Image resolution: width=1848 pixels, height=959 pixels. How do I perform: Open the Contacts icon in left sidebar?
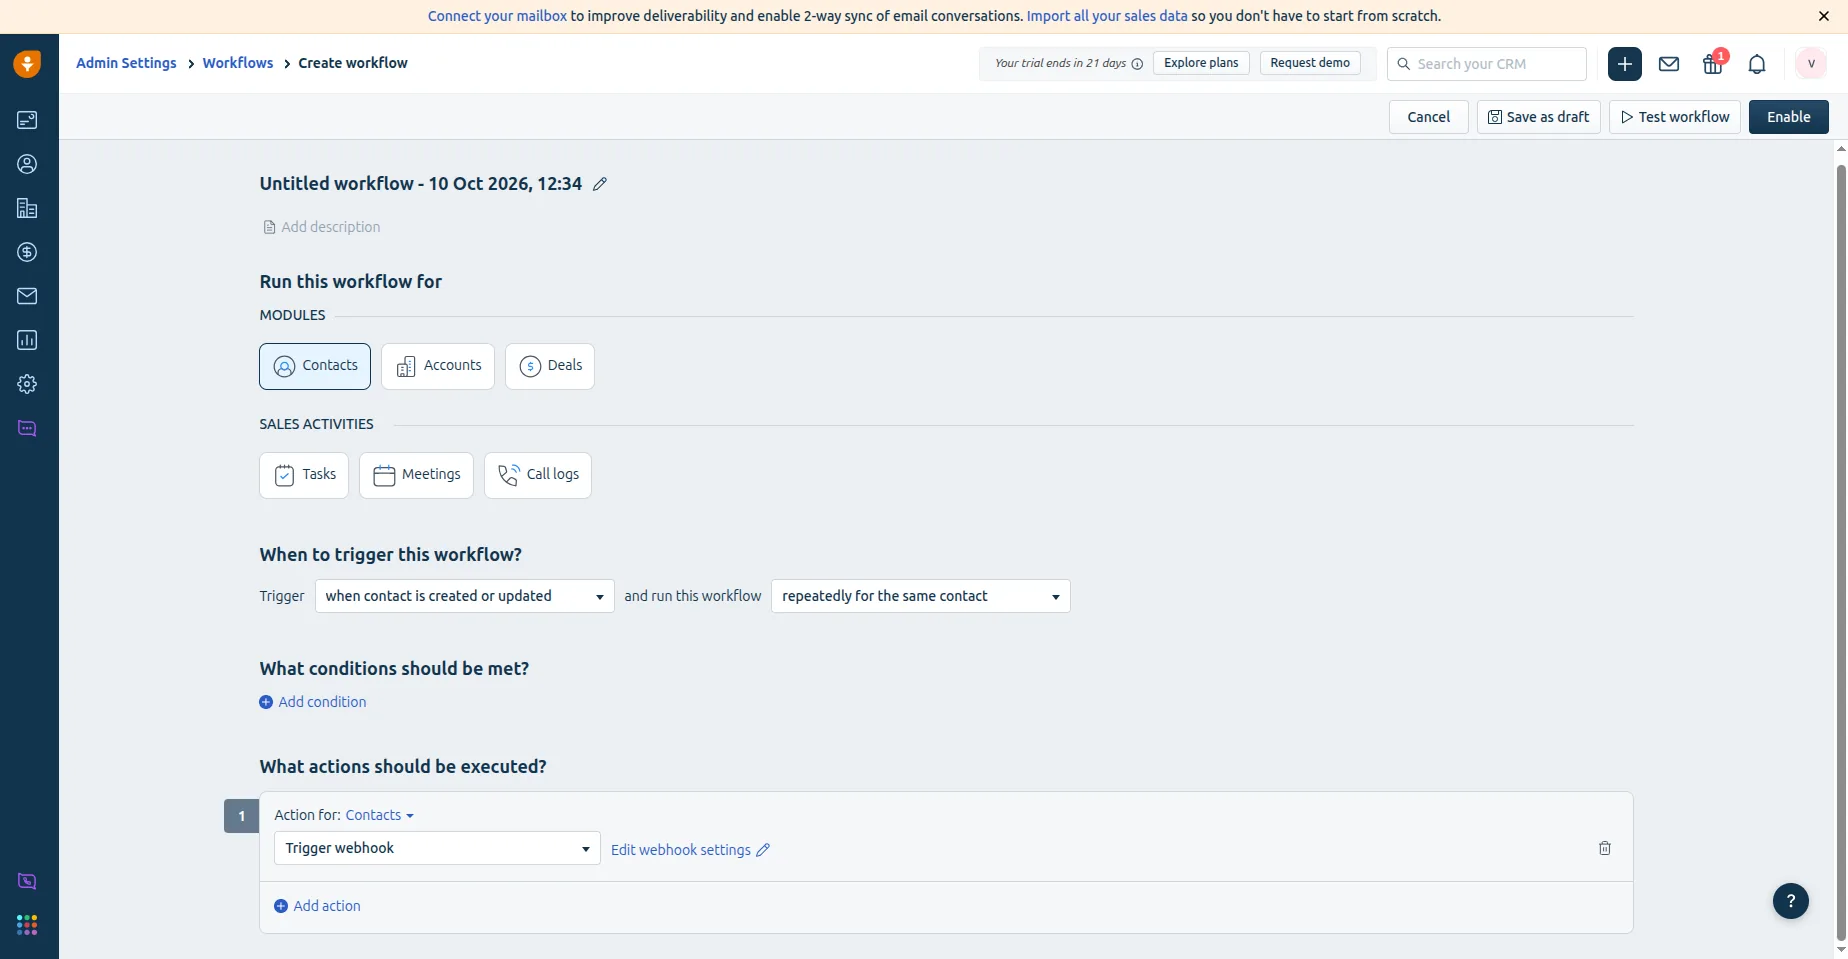[27, 164]
